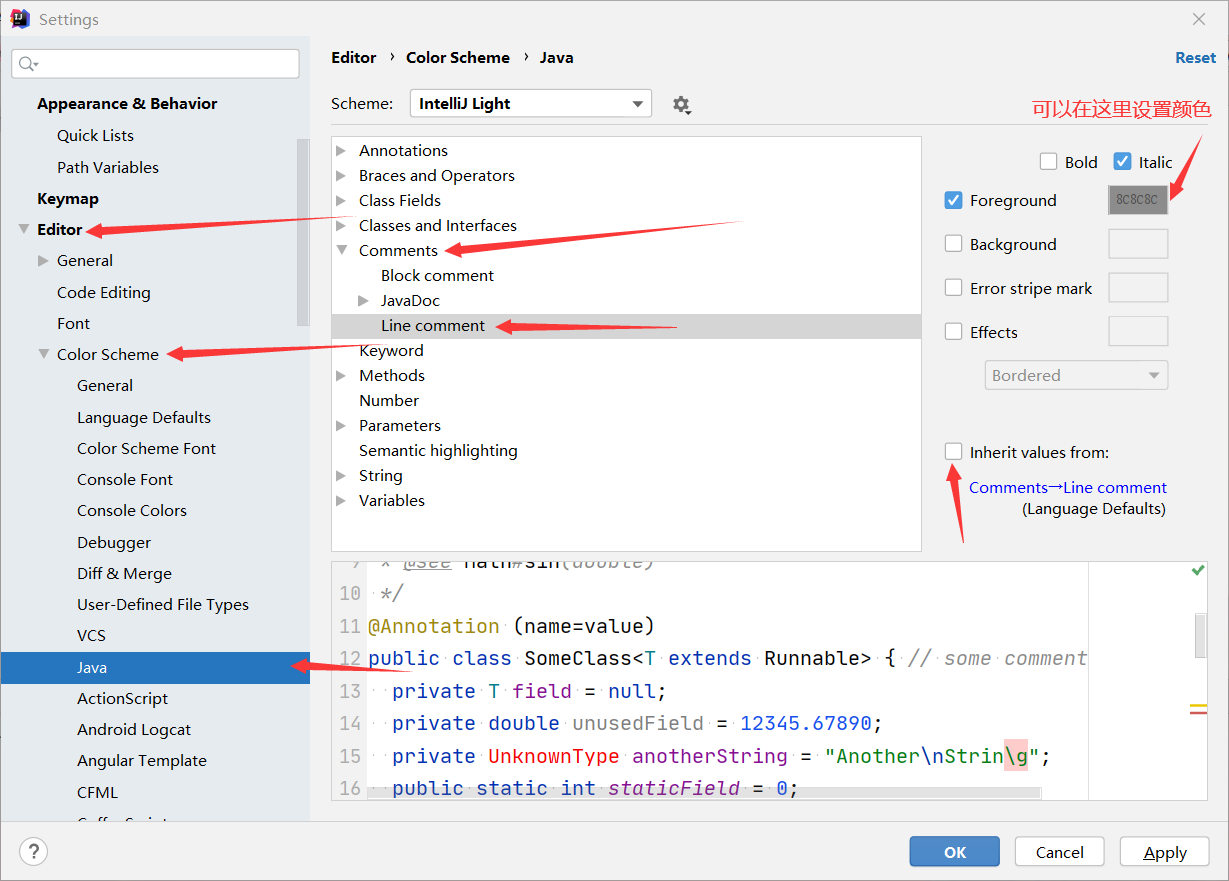Open the help question mark
1229x881 pixels.
click(x=34, y=851)
